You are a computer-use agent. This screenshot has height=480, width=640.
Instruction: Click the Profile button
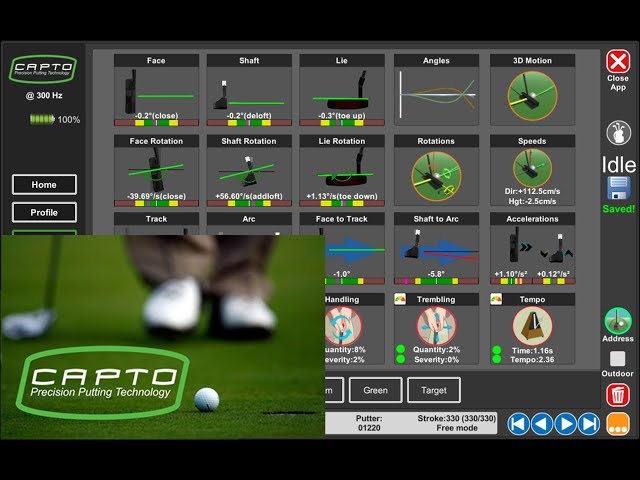click(44, 212)
